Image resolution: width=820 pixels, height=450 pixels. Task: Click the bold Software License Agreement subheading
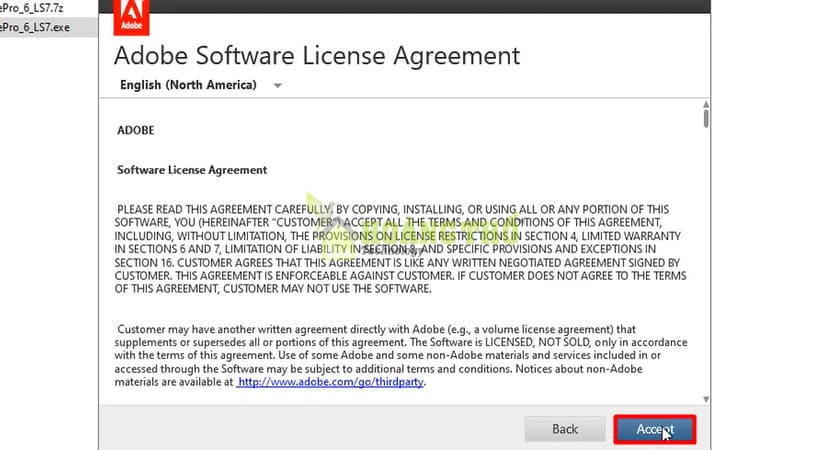(192, 170)
